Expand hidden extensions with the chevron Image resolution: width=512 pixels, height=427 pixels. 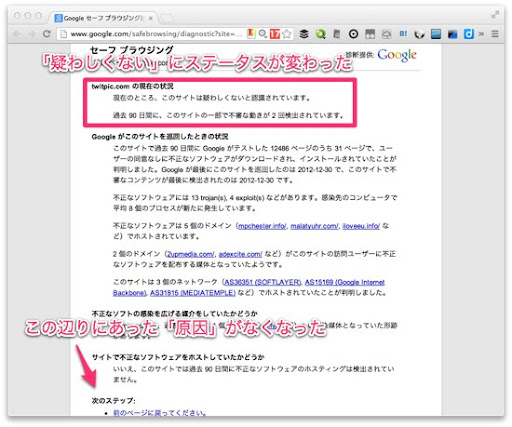(x=481, y=34)
